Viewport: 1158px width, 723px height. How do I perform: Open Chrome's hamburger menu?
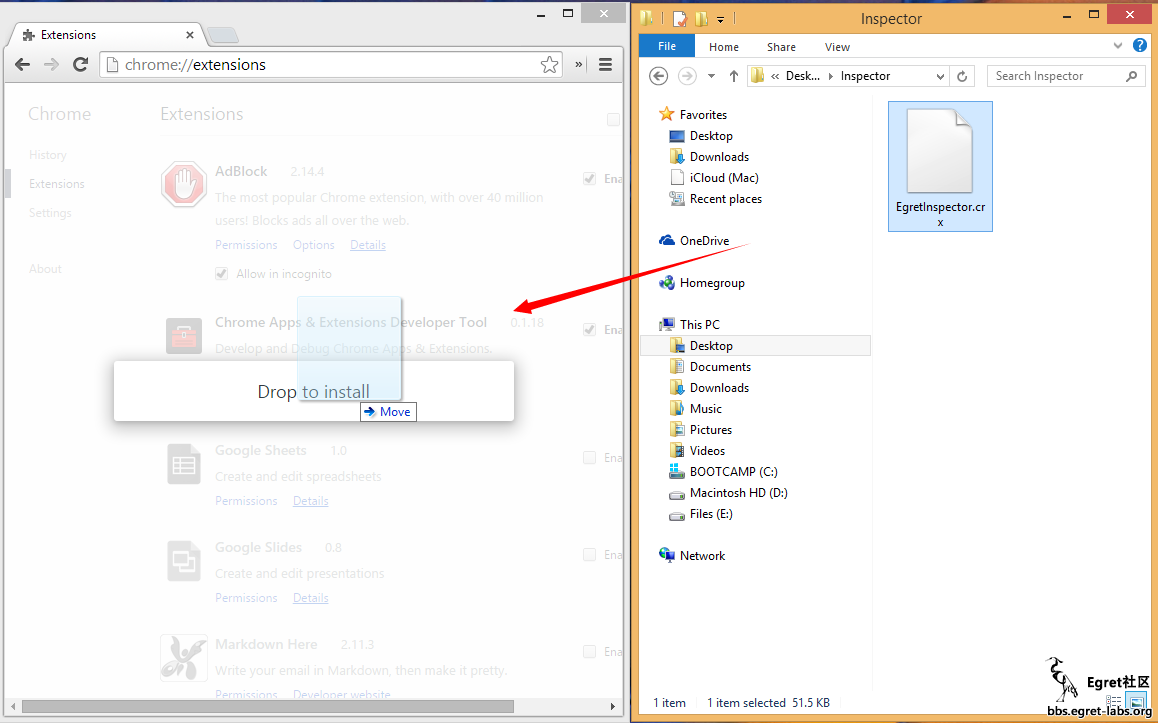[606, 64]
